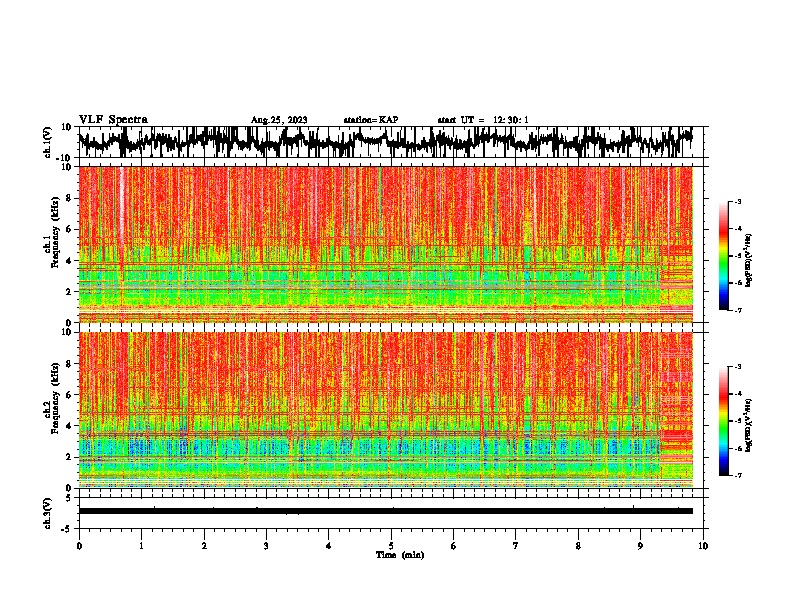This screenshot has height=612, width=792.
Task: Click the ch.2 spectrogram plot
Action: point(386,410)
